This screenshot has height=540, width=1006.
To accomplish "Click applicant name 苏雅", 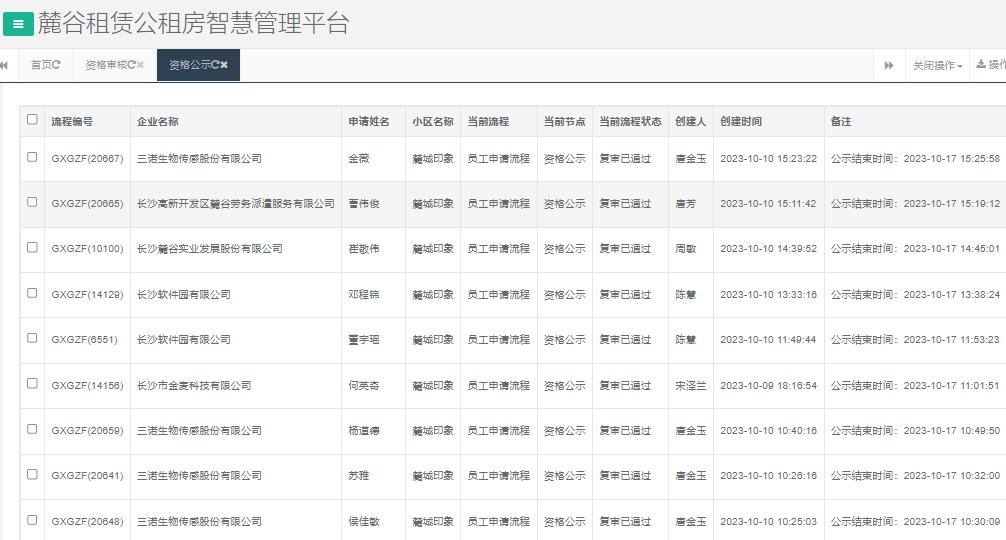I will pyautogui.click(x=359, y=475).
